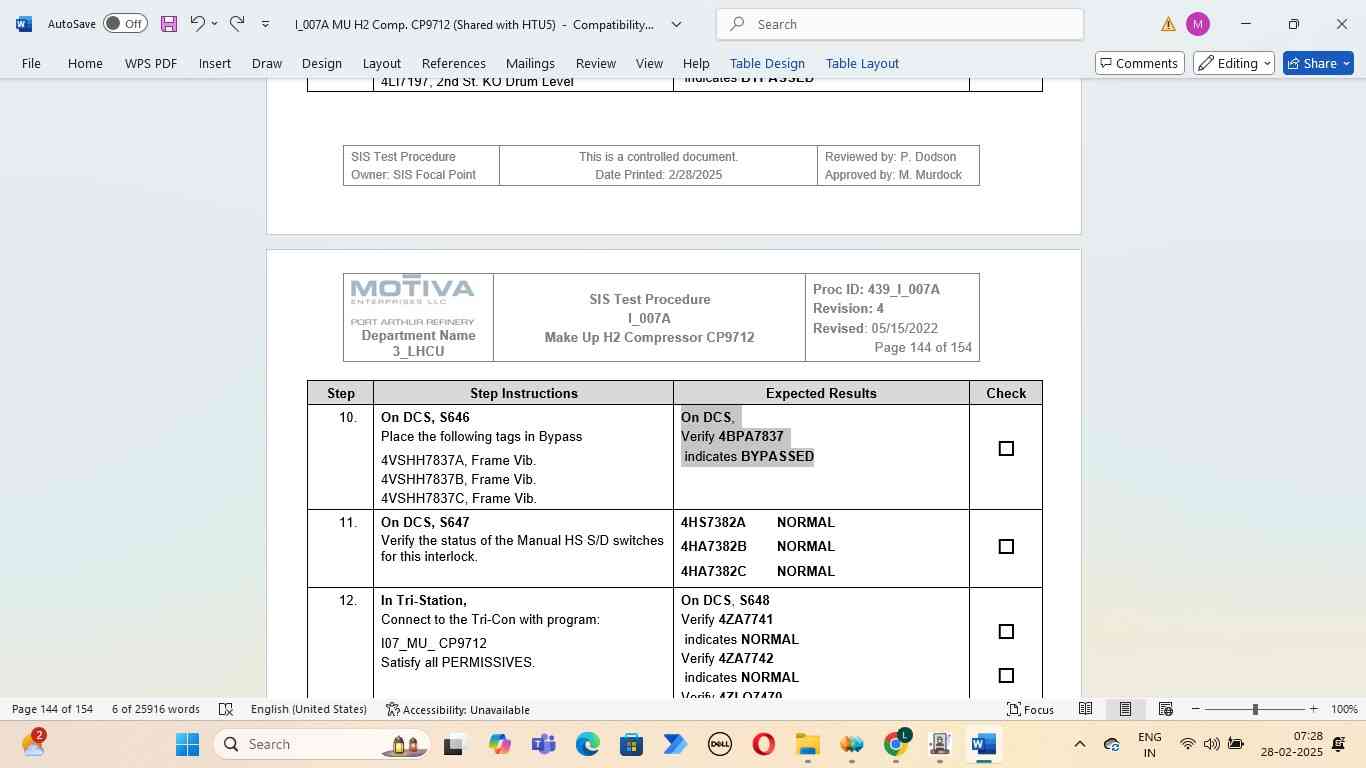Switch to the Insert tab
This screenshot has height=768, width=1366.
coord(215,63)
